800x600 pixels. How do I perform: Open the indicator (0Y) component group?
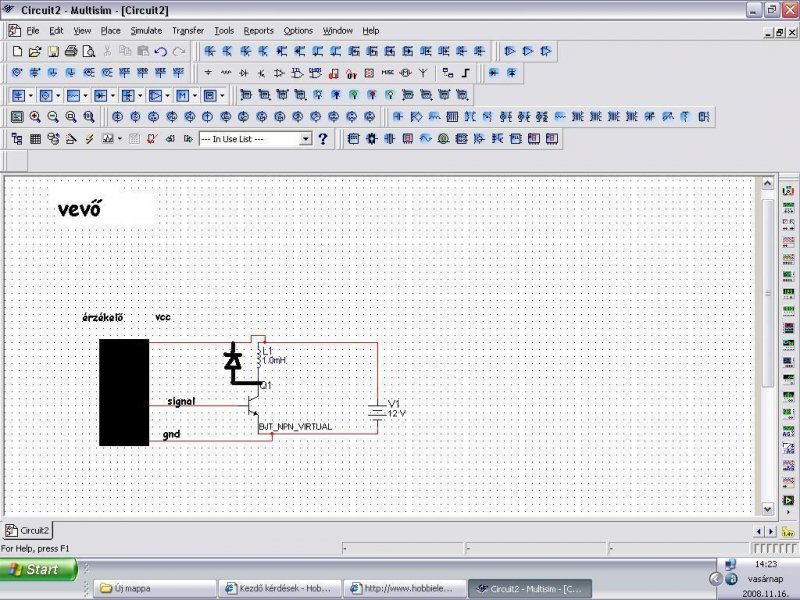(x=351, y=73)
